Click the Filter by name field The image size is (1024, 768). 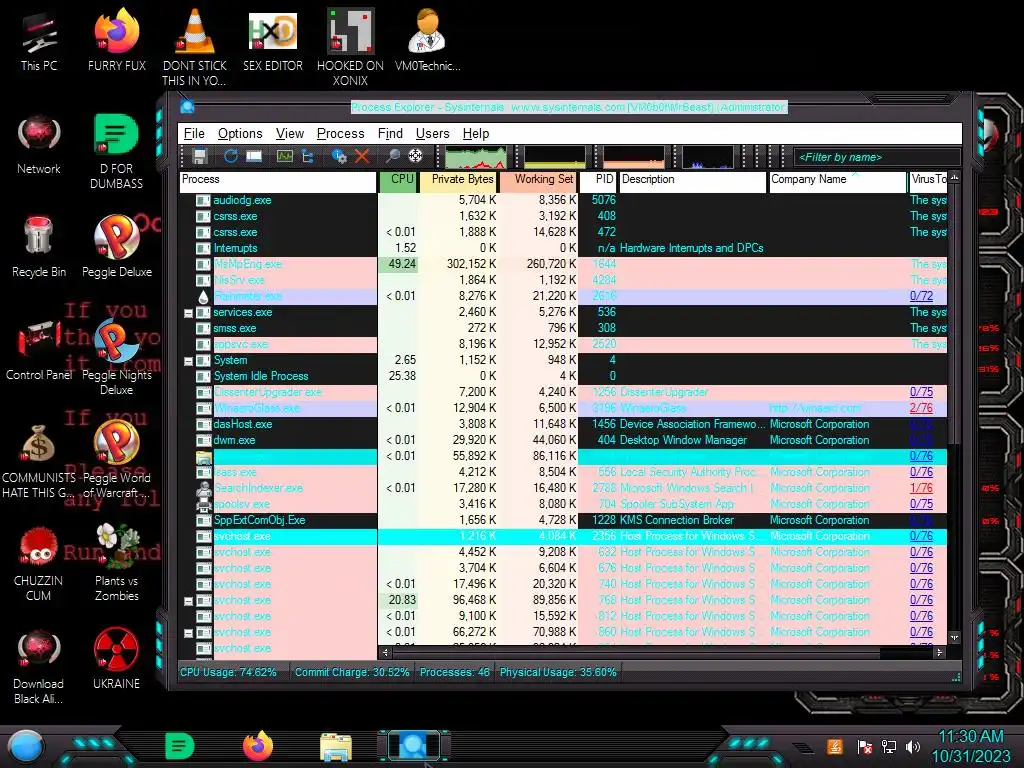click(877, 157)
